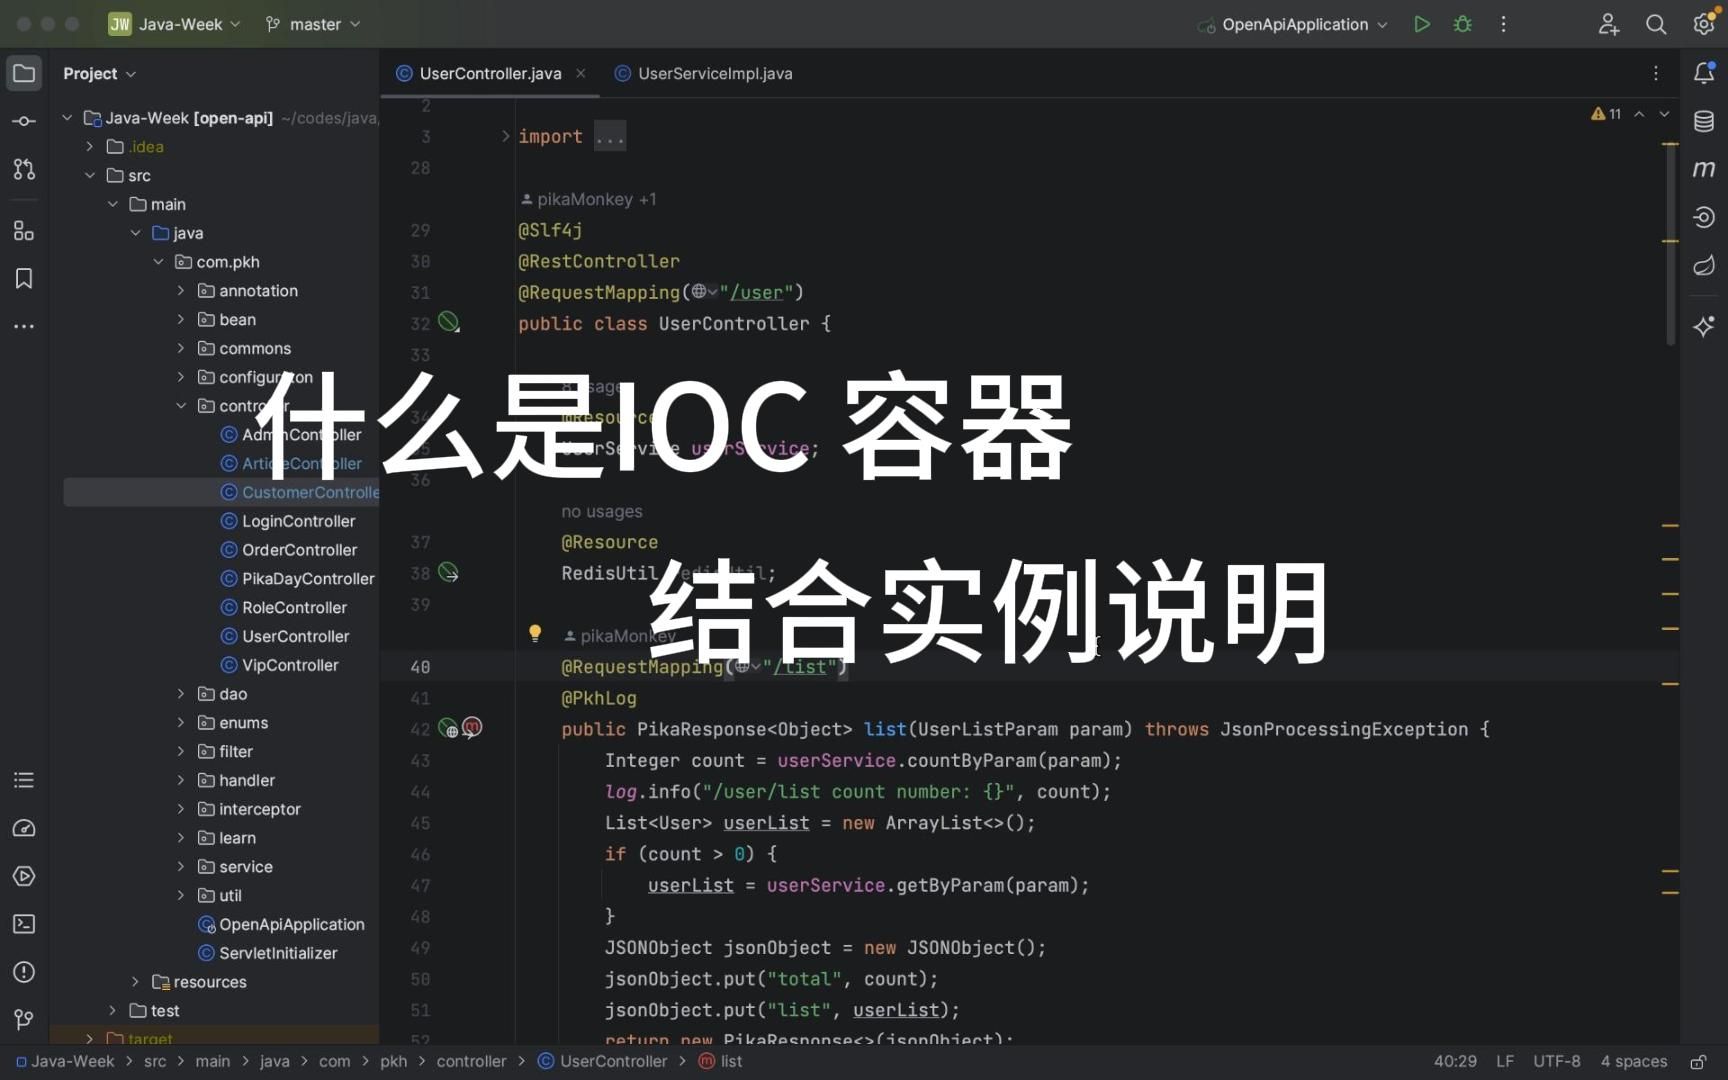The height and width of the screenshot is (1080, 1728).
Task: Click UserController breadcrumb in status bar
Action: [603, 1061]
